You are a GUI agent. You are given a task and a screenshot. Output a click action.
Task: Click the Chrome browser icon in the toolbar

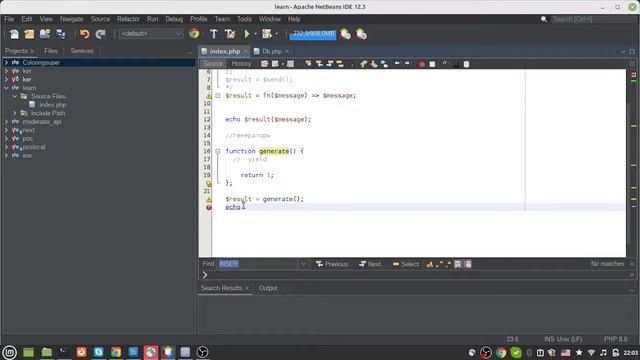[x=194, y=34]
